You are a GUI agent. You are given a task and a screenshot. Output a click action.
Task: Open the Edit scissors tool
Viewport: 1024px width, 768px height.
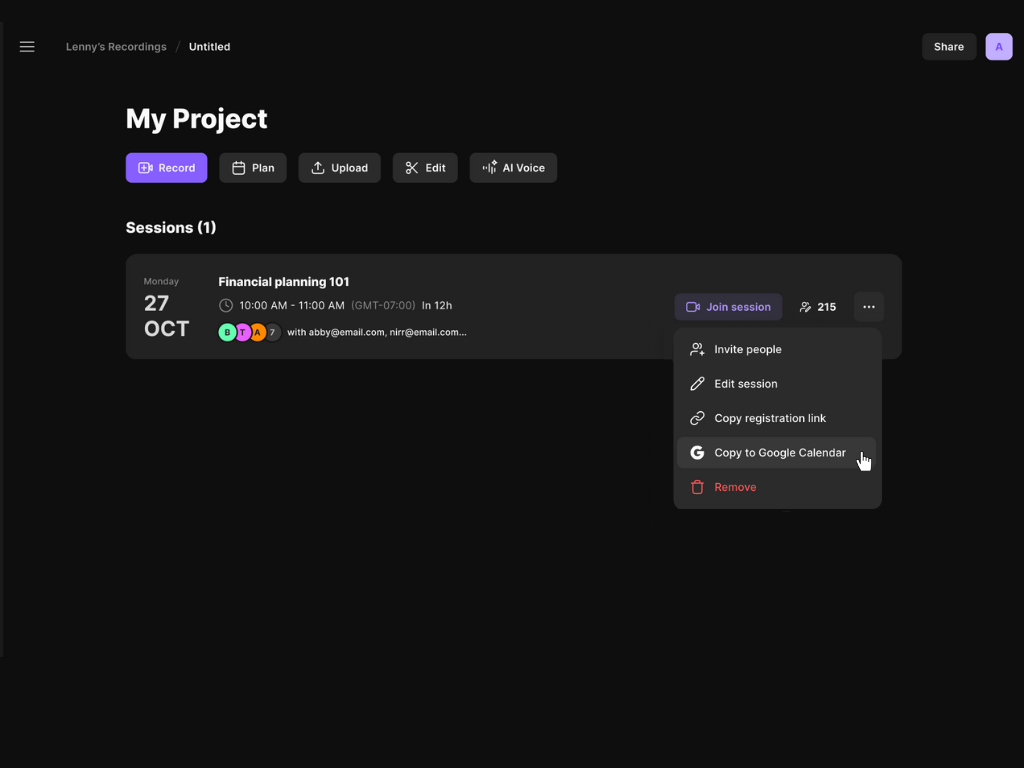[x=425, y=168]
